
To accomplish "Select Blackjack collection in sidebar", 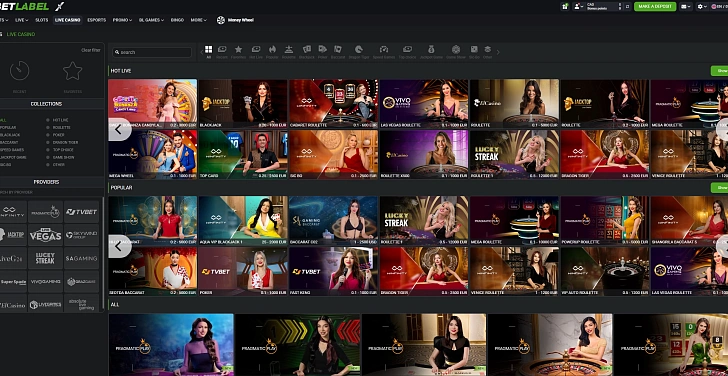I will (9, 135).
